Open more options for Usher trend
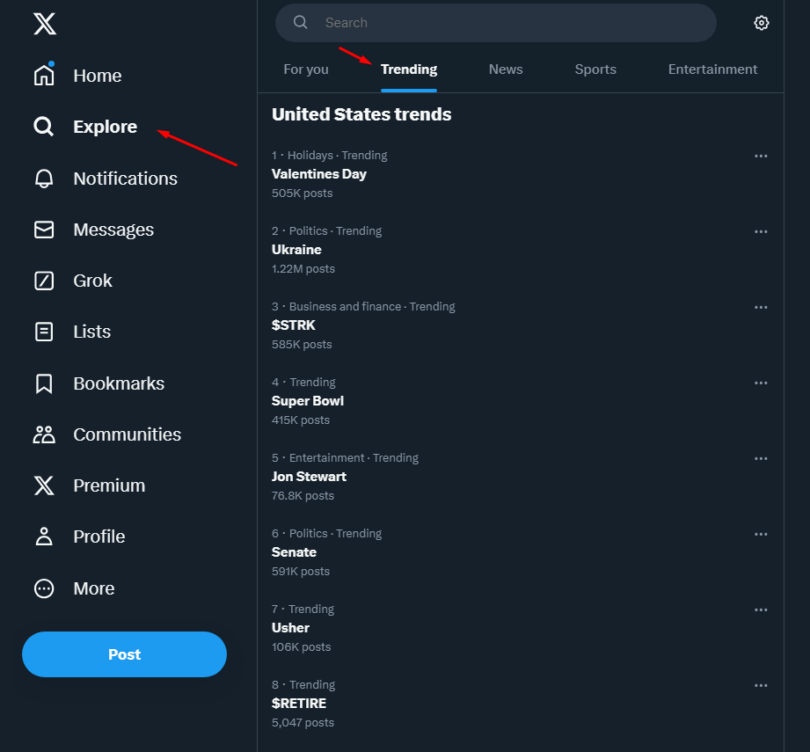This screenshot has height=752, width=810. [761, 609]
